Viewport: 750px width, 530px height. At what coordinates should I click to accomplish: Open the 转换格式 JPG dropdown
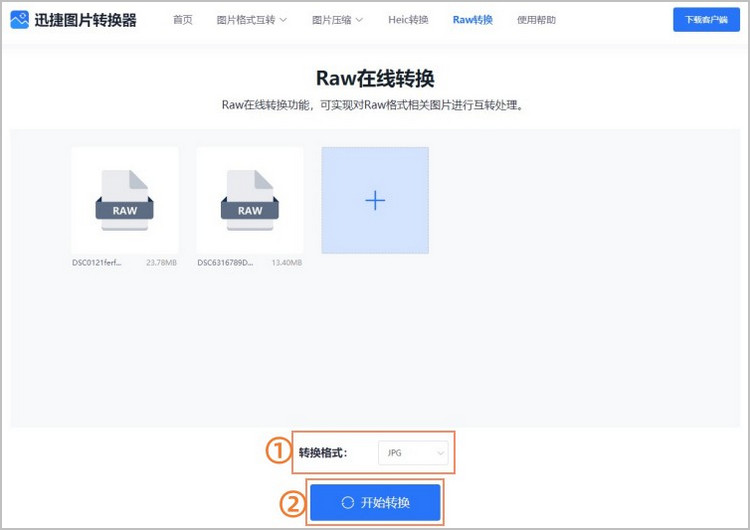click(413, 453)
